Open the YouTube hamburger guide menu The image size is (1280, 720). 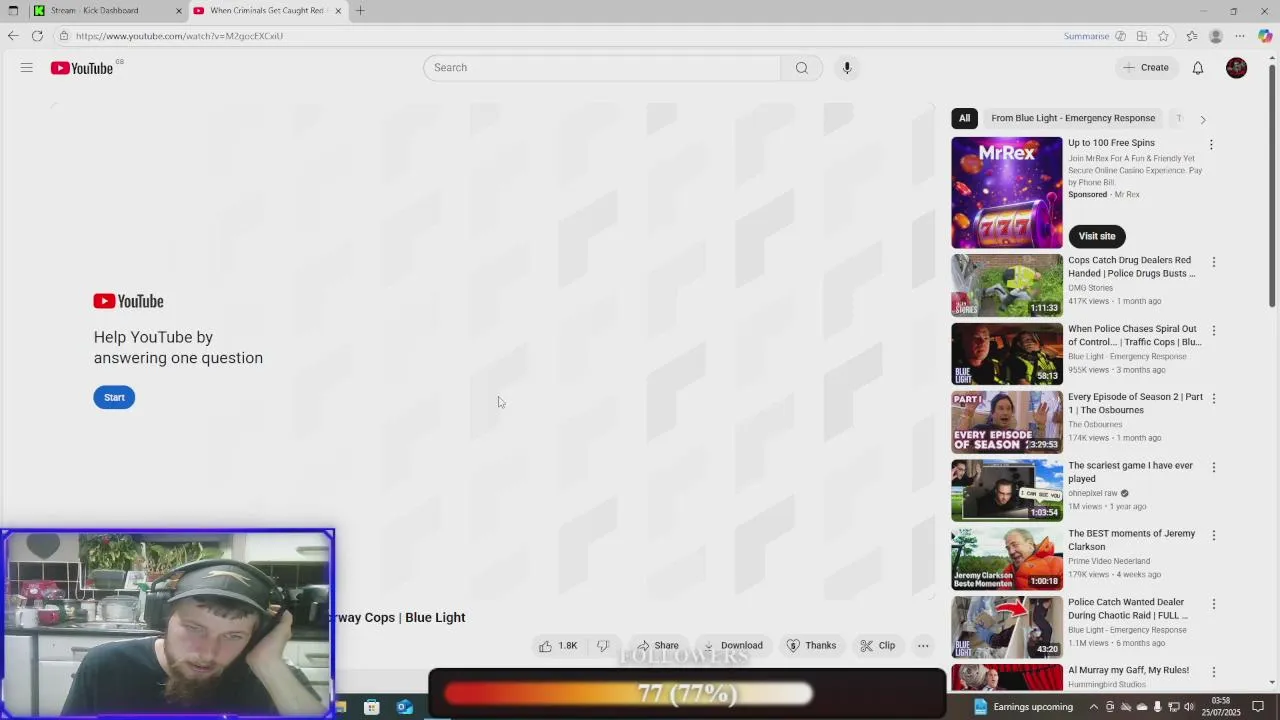point(27,68)
